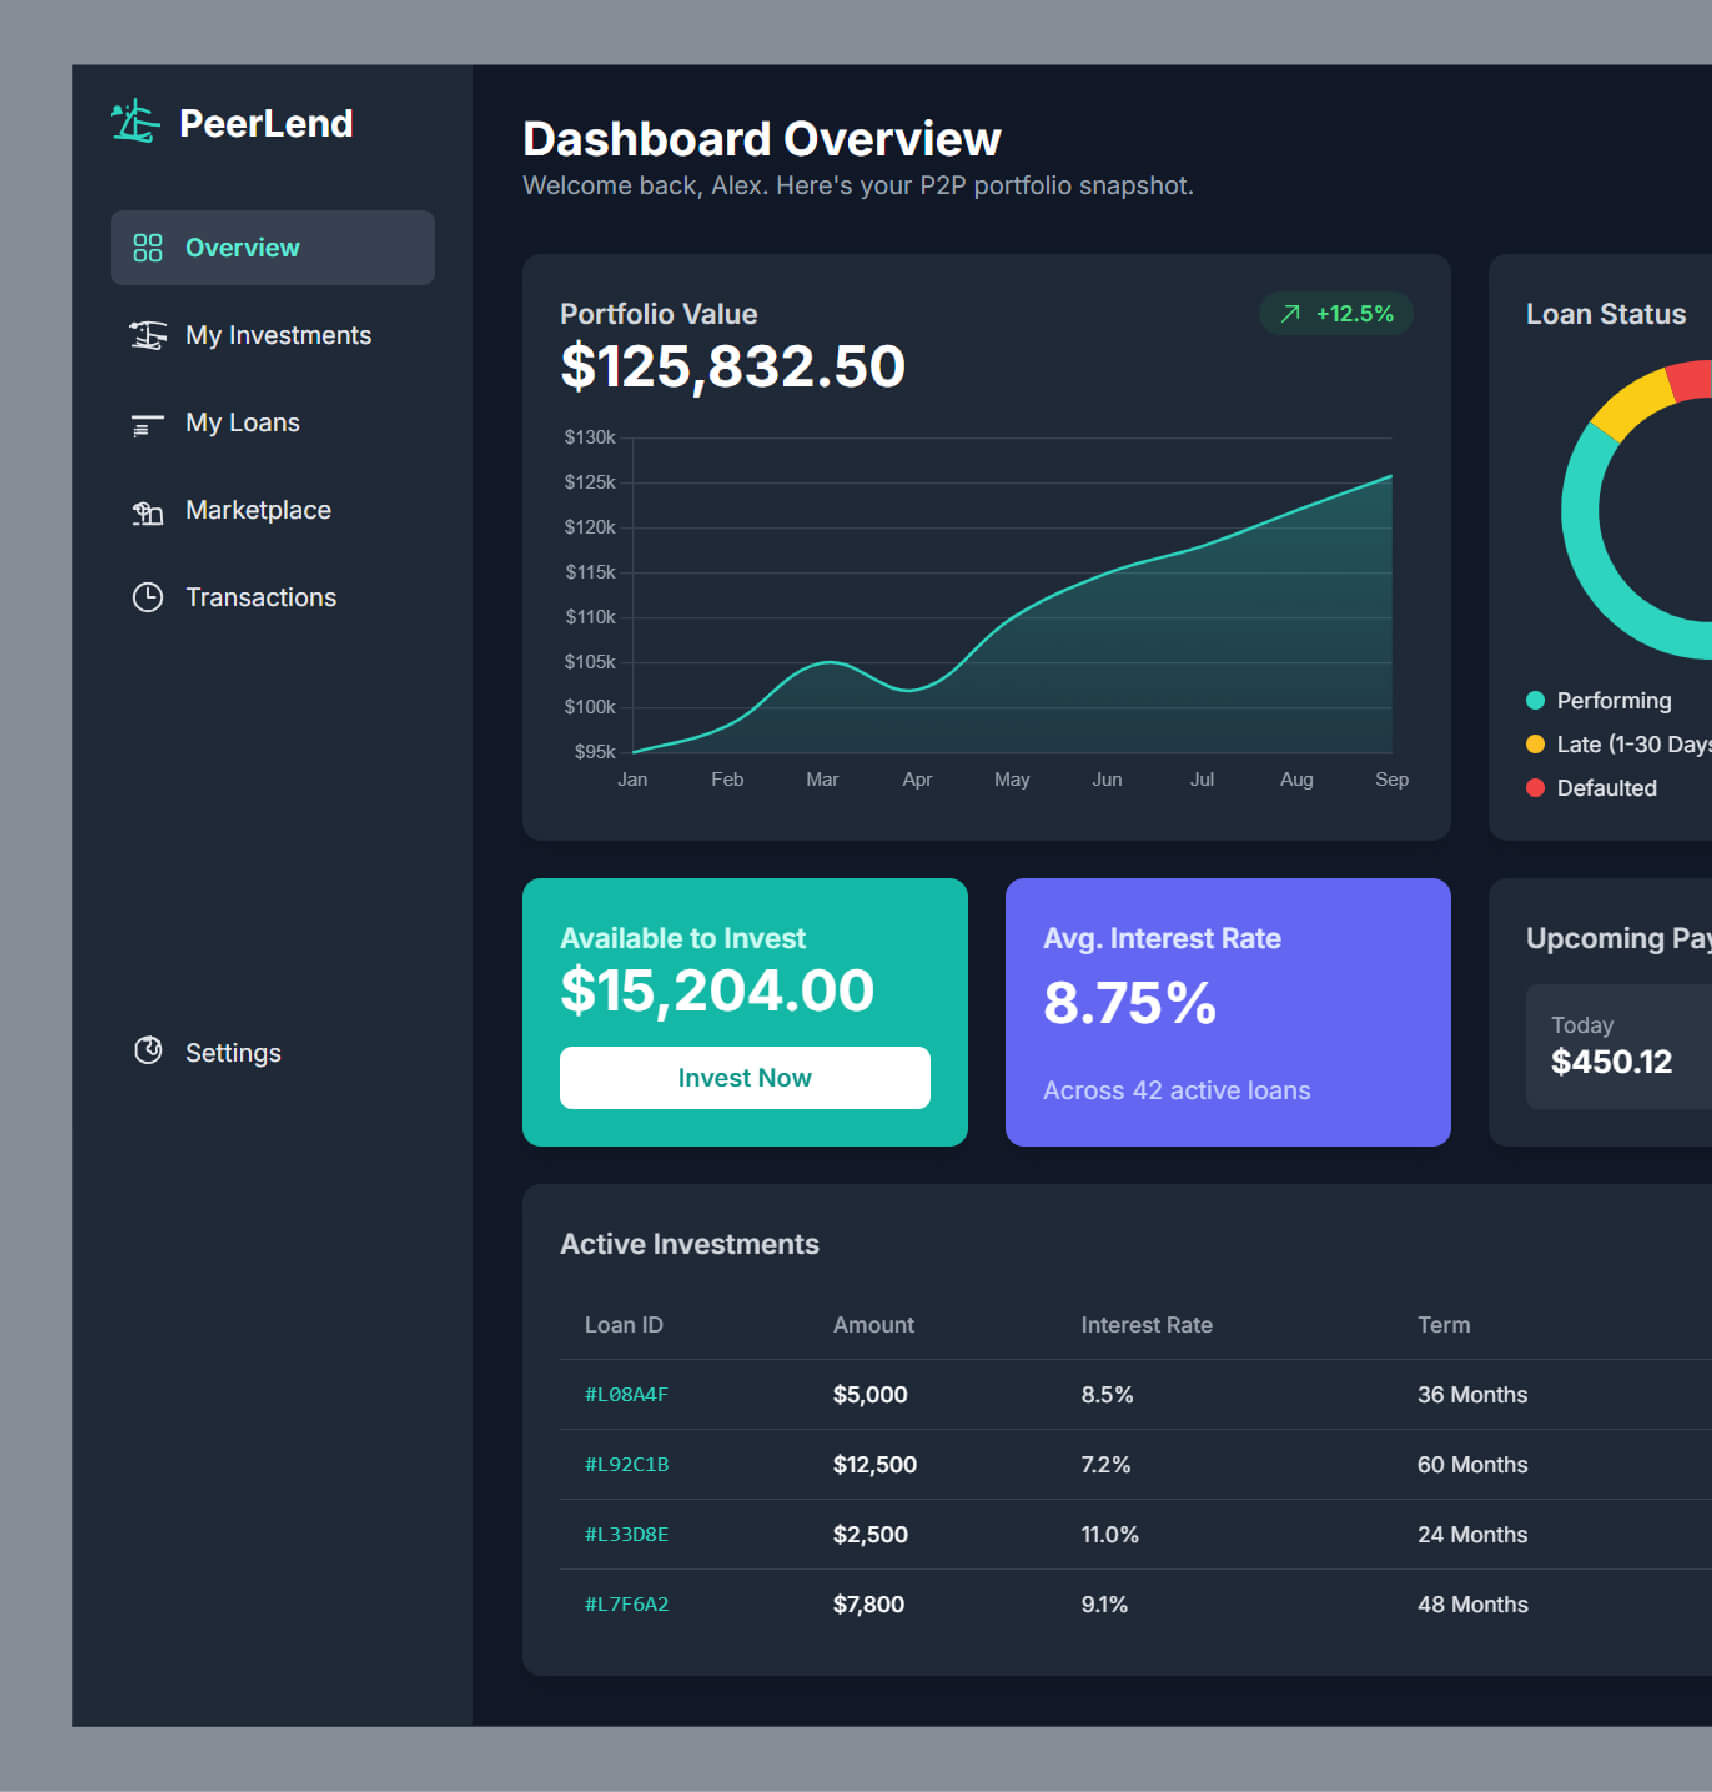Click the +12.5% growth badge
The height and width of the screenshot is (1792, 1712).
coord(1336,314)
